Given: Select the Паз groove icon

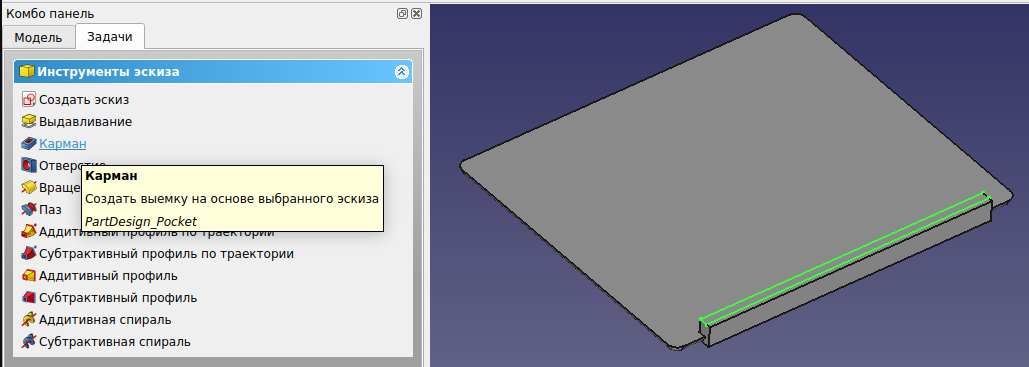Looking at the screenshot, I should click(28, 209).
